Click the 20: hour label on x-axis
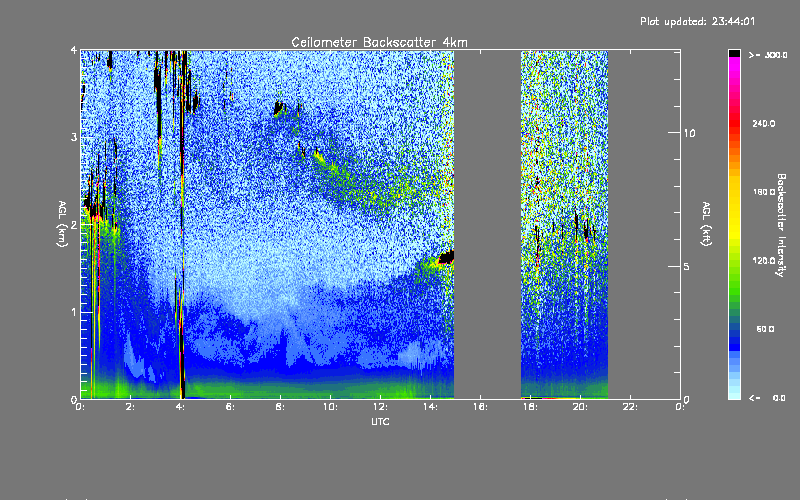Screen dimensions: 800x500 point(580,407)
